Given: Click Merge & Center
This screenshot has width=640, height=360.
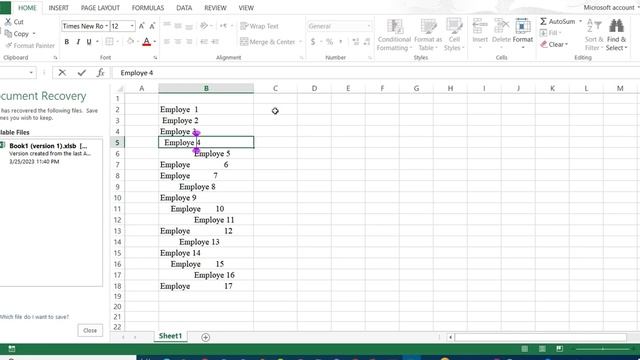Looking at the screenshot, I should 268,42.
